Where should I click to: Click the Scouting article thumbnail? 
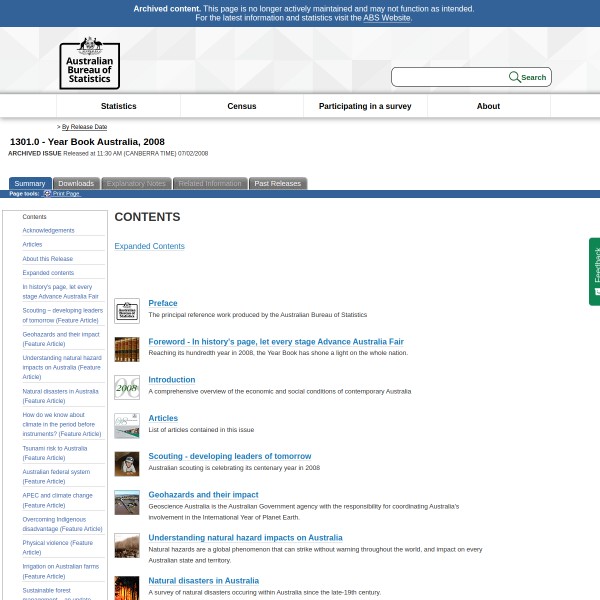127,464
